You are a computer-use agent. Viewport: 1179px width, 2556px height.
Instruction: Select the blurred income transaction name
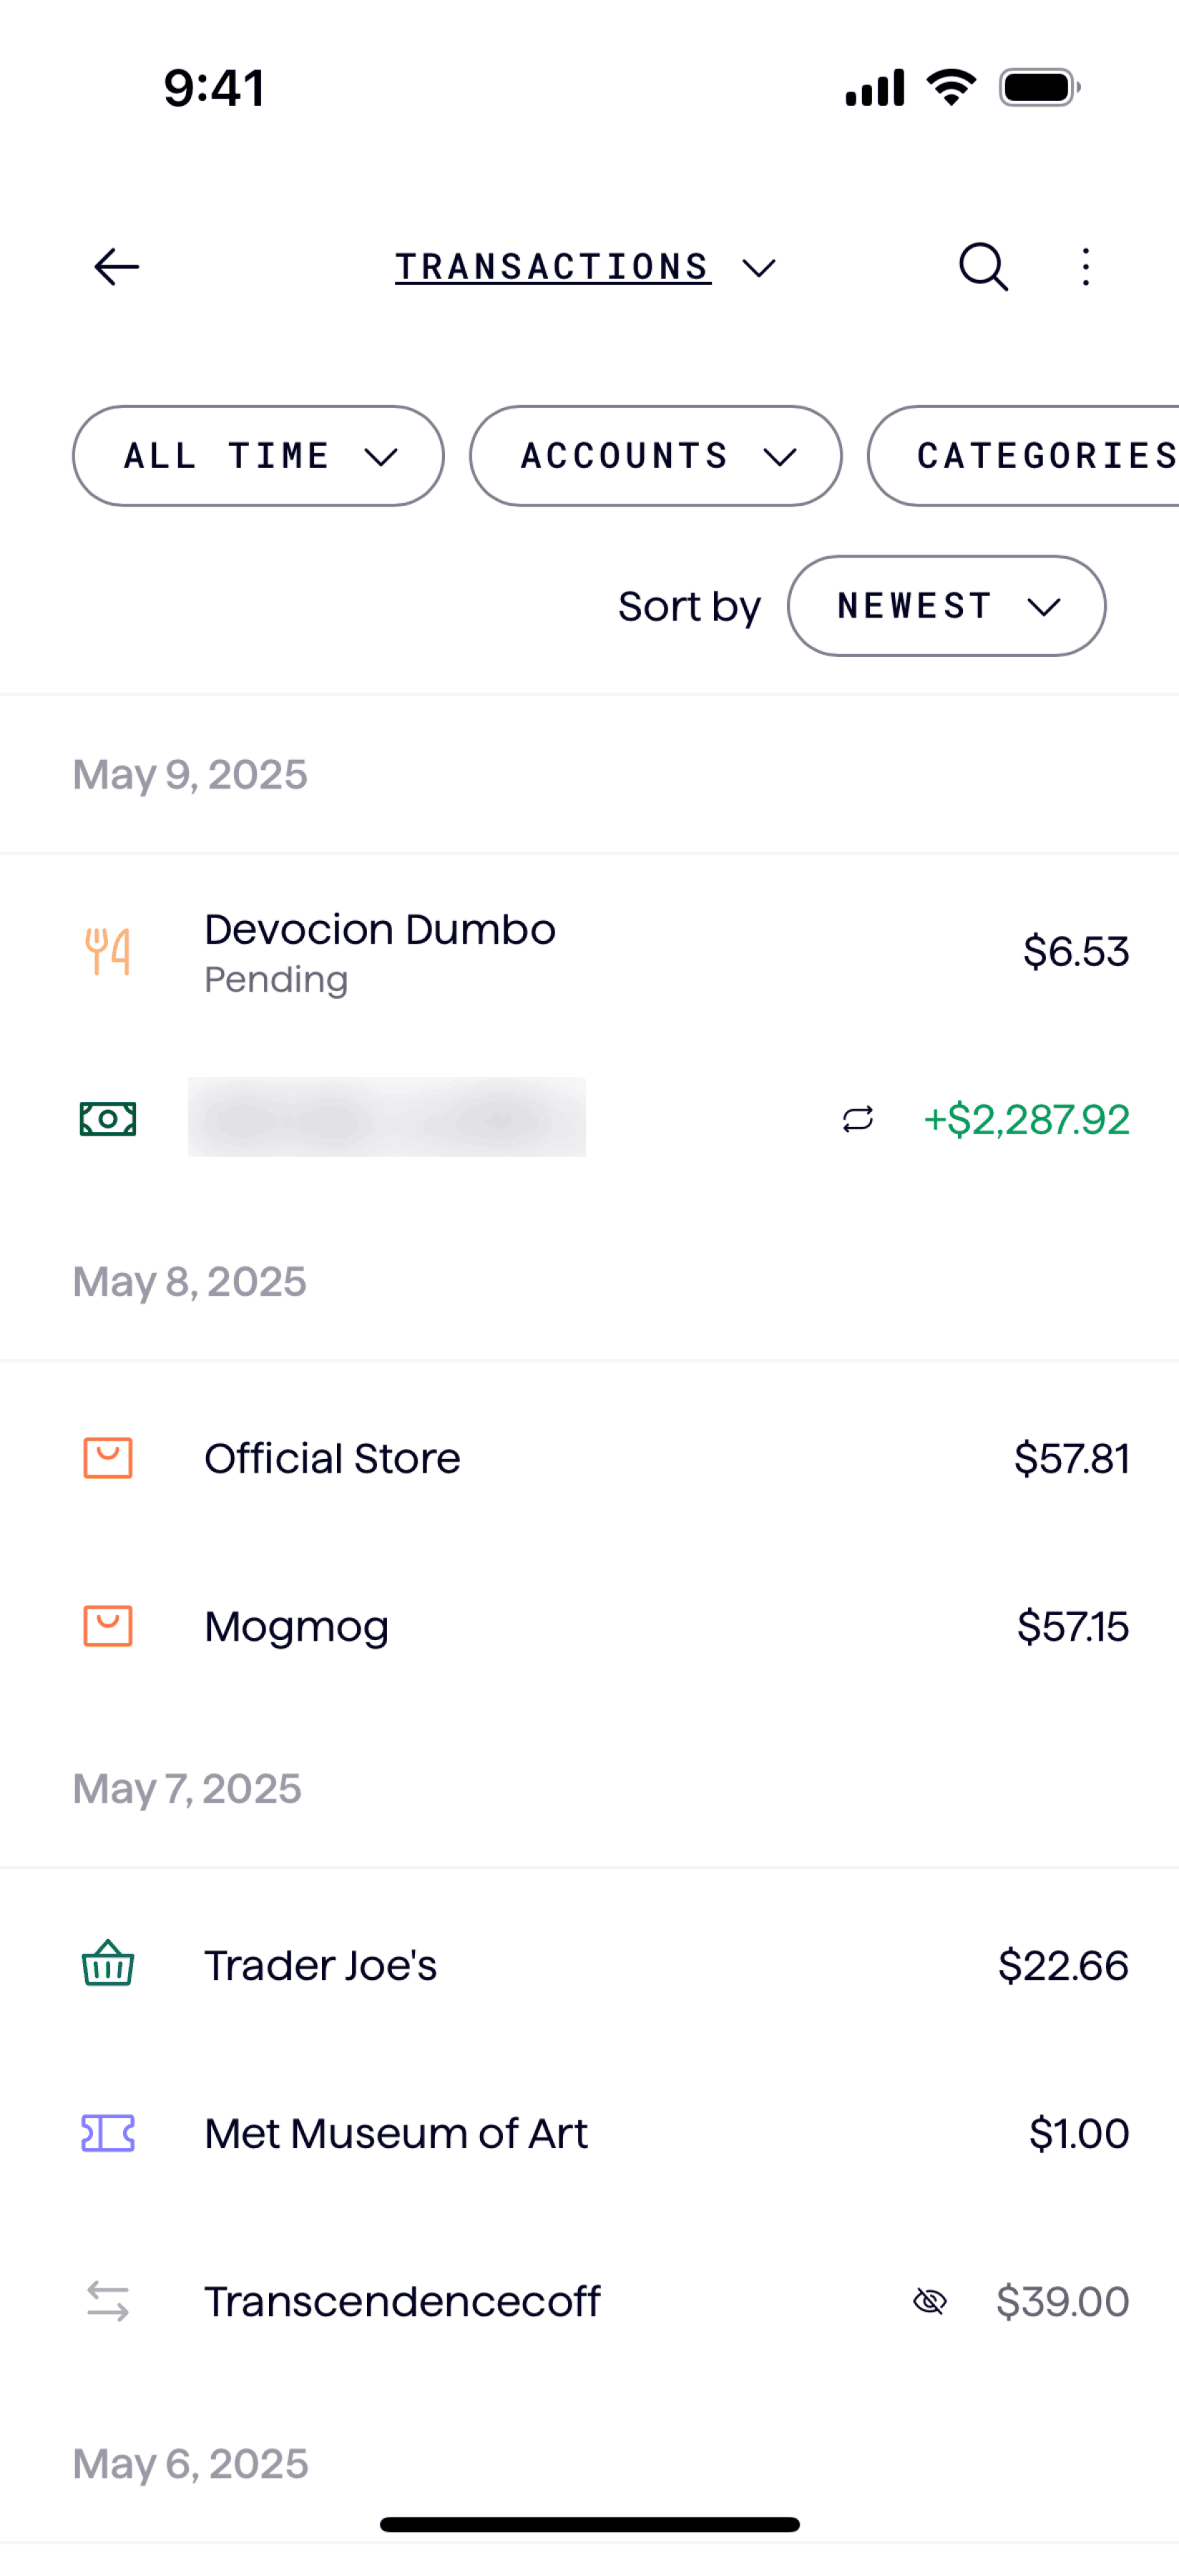pyautogui.click(x=387, y=1118)
